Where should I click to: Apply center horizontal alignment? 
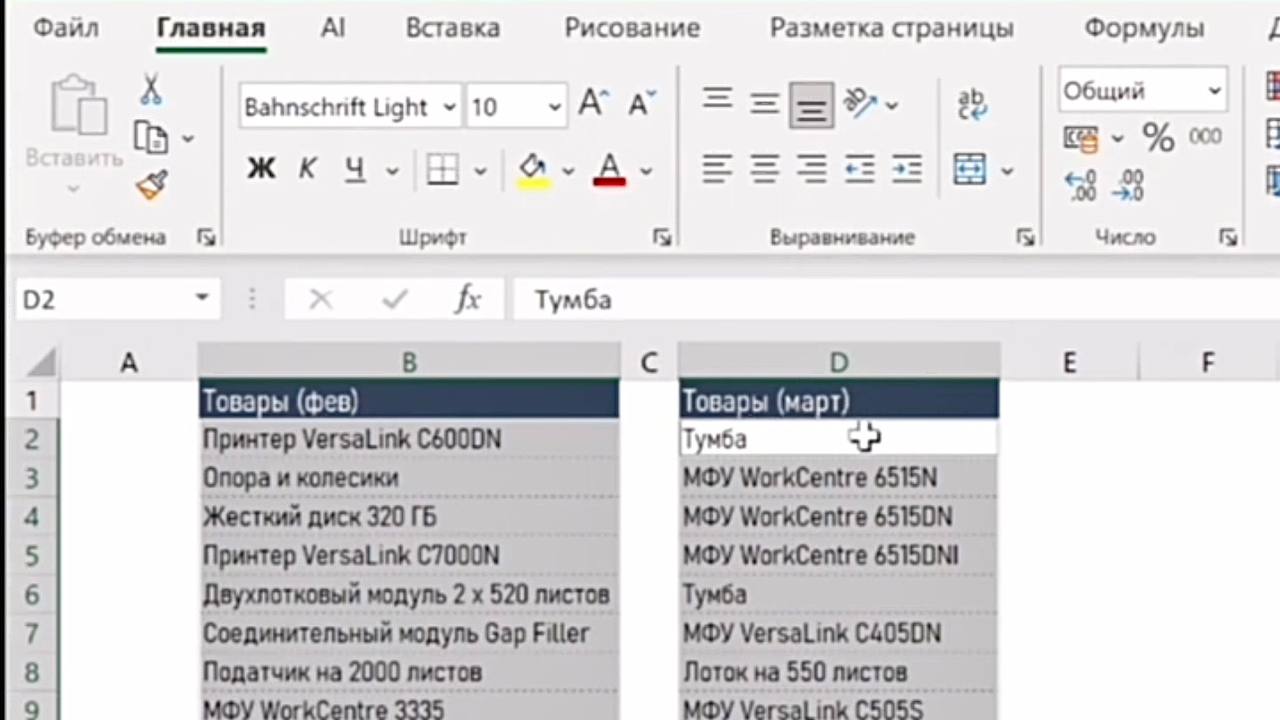pos(765,169)
